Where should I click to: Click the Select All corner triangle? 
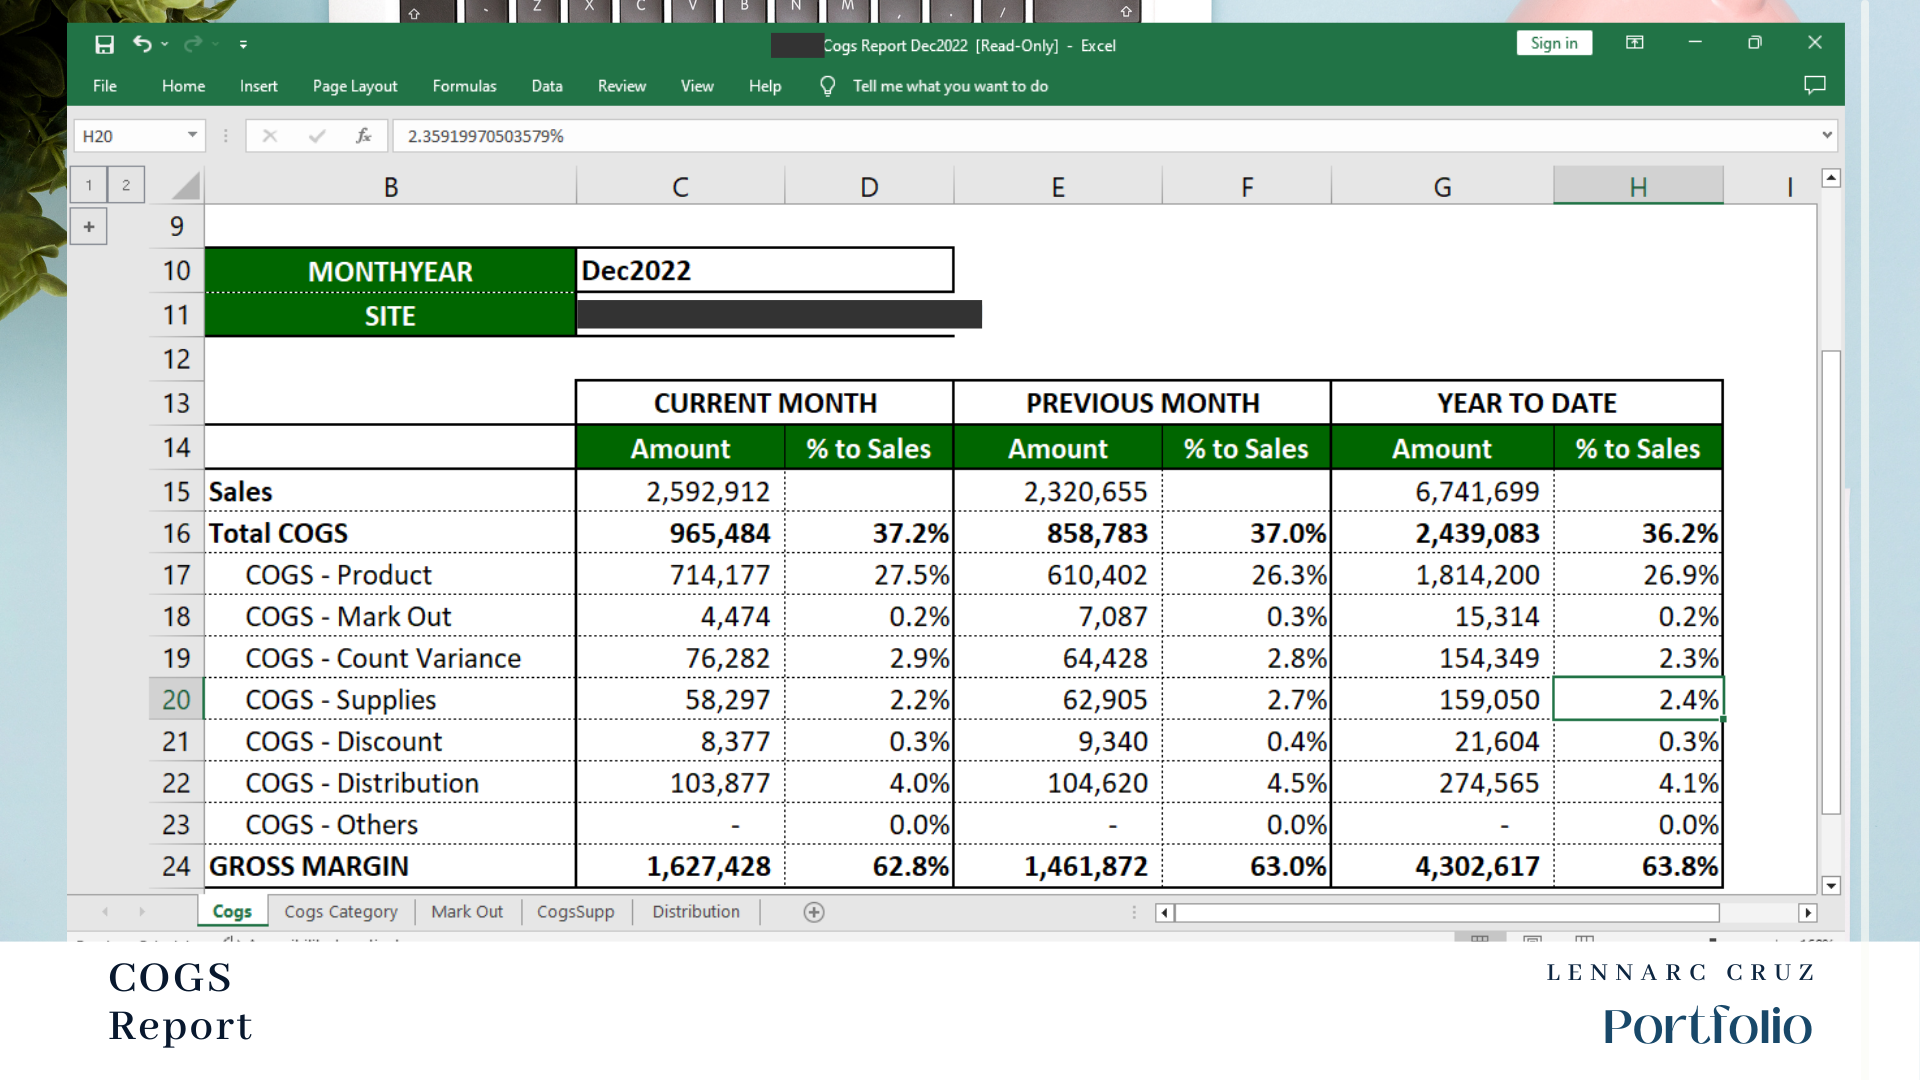pos(185,186)
